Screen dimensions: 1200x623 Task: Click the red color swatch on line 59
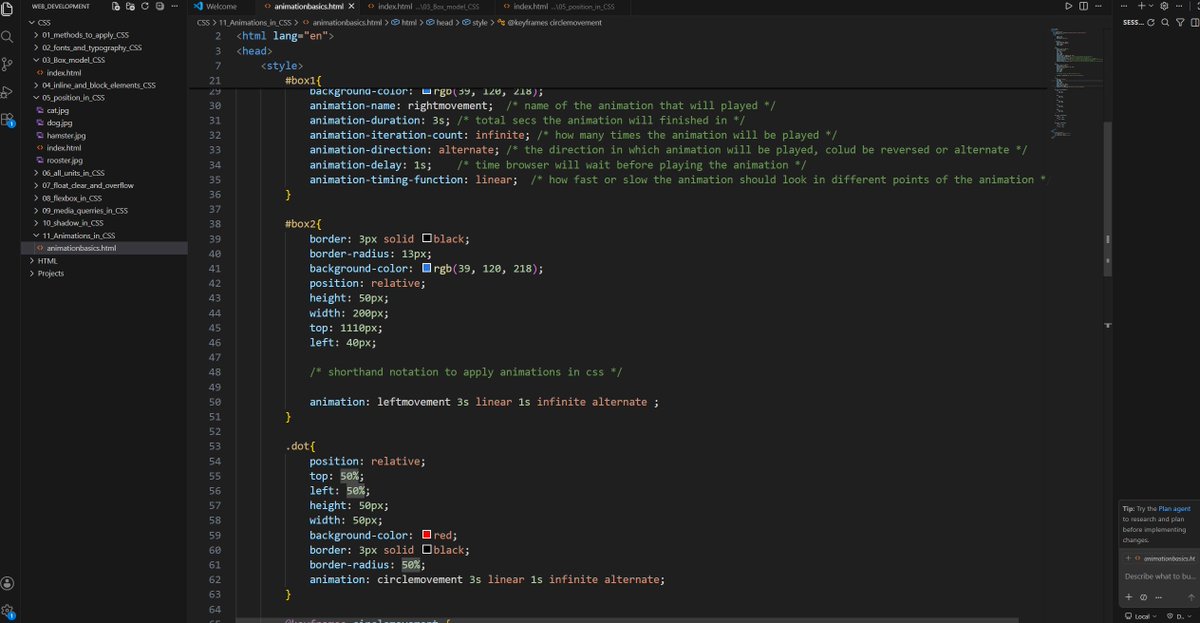427,535
